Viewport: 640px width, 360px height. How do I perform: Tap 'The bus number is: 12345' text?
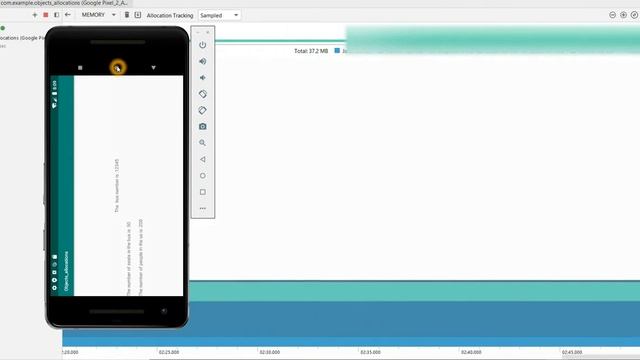(x=117, y=186)
